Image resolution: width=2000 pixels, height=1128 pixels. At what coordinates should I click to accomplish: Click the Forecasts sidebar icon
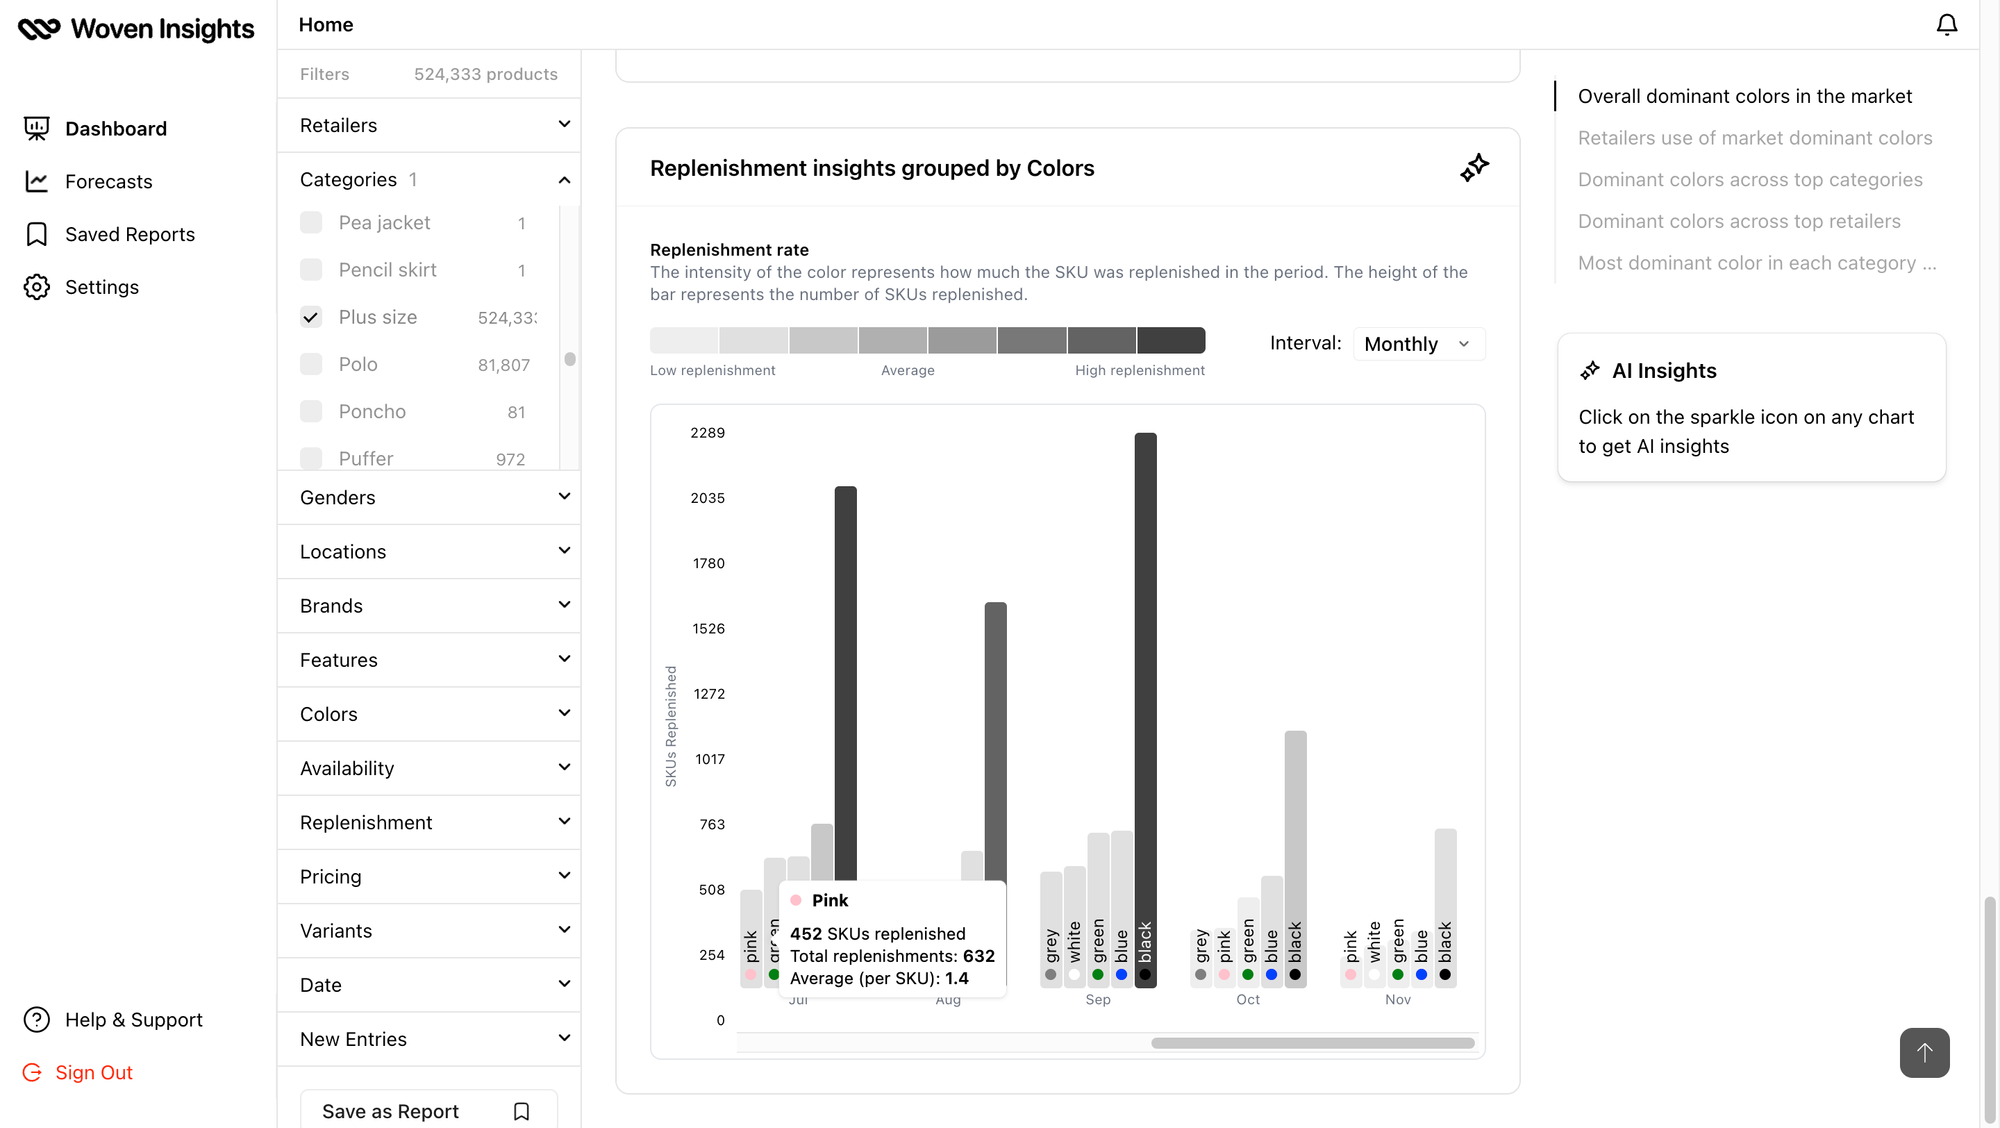pyautogui.click(x=36, y=180)
